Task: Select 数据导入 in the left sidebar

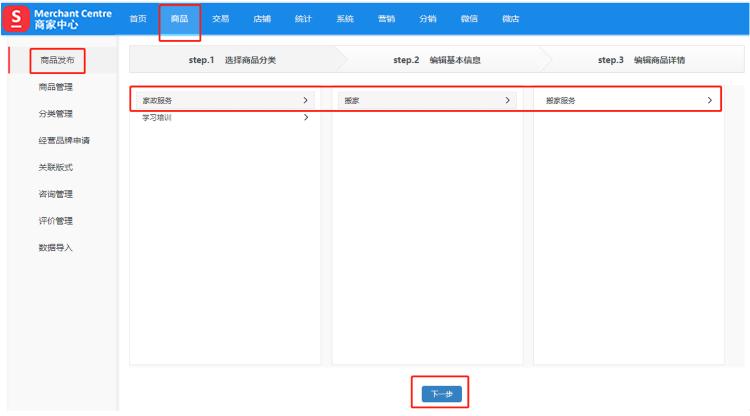Action: 56,247
